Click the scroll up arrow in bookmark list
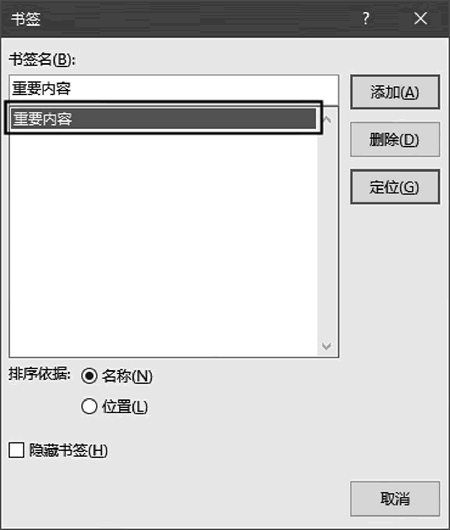450x530 pixels. tap(327, 119)
